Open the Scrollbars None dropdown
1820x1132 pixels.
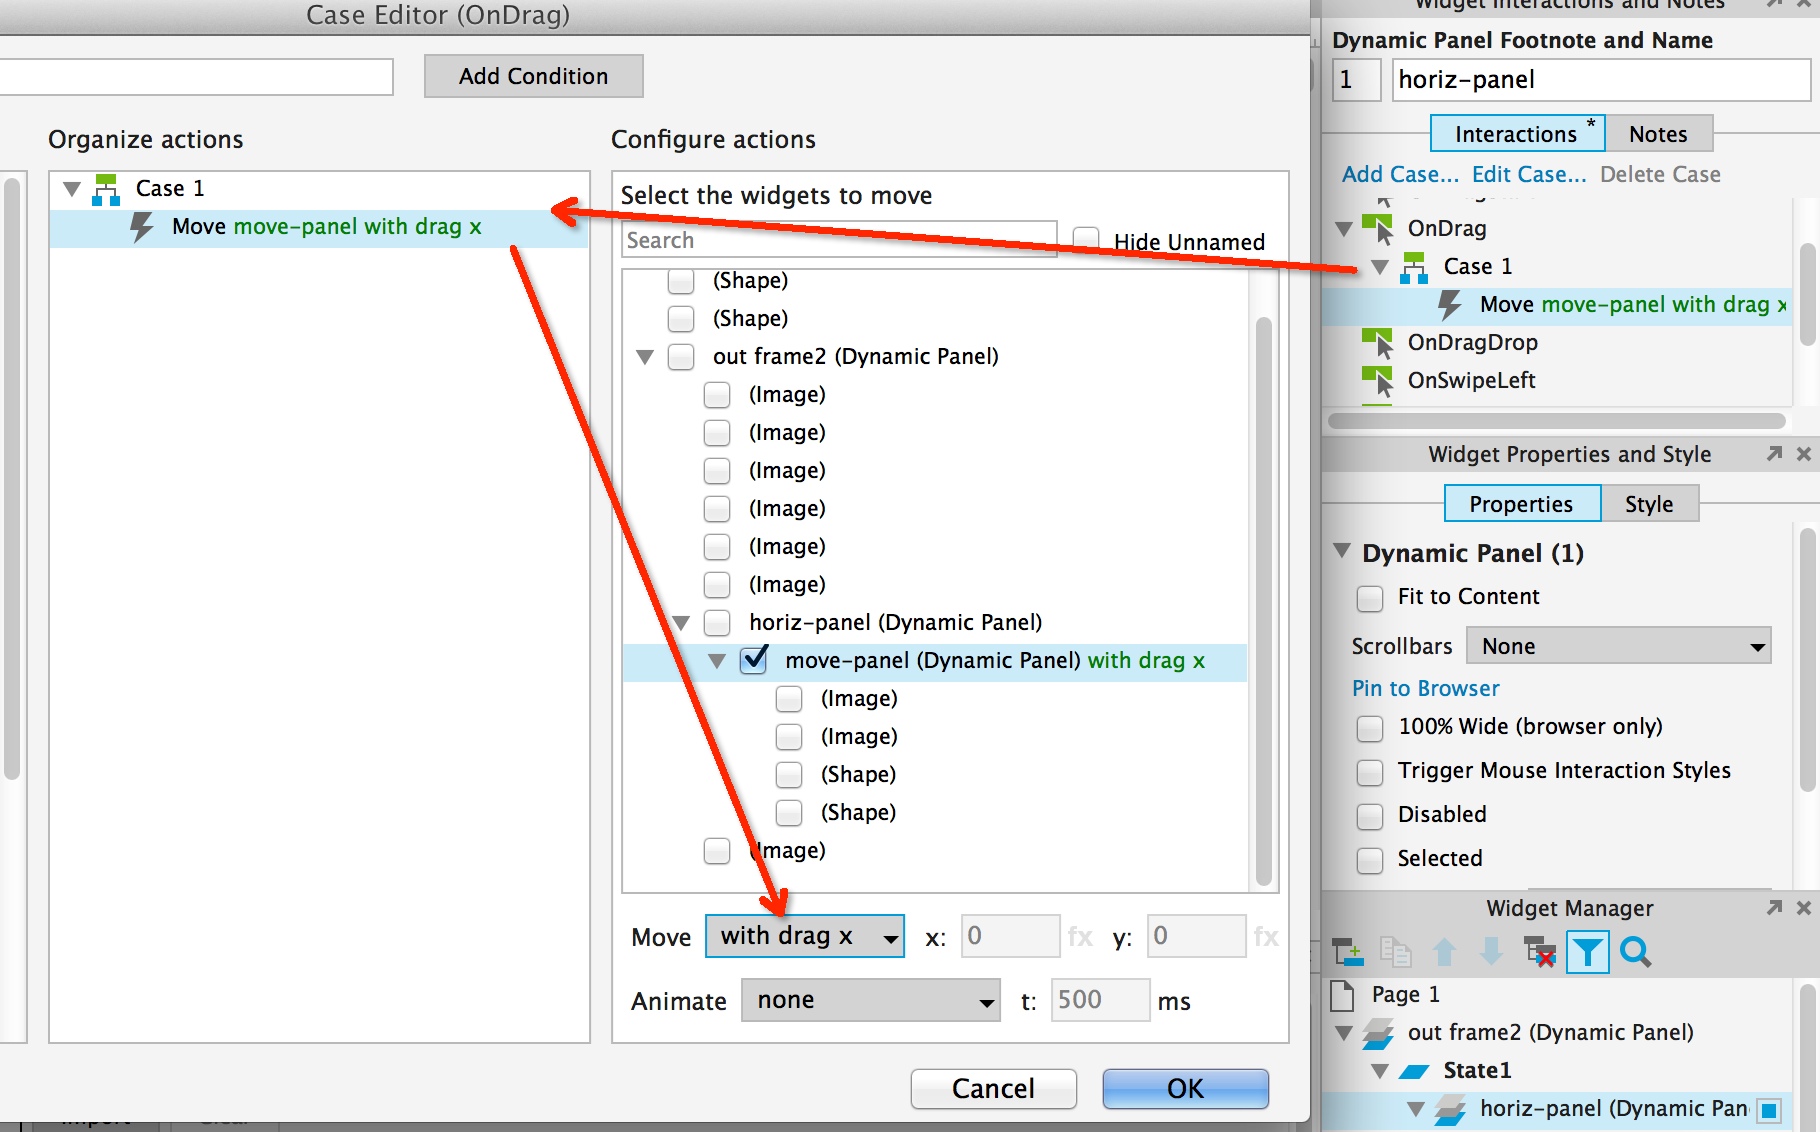point(1618,646)
